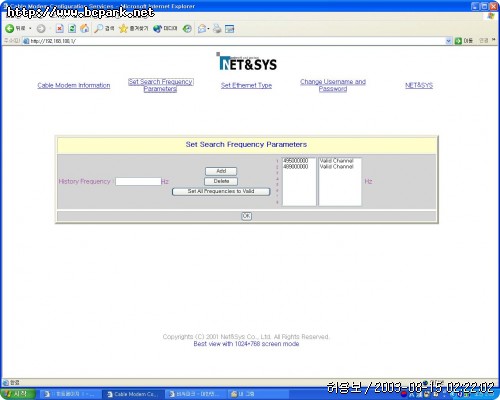500x400 pixels.
Task: Open the Cable Modem Information link
Action: (x=74, y=85)
